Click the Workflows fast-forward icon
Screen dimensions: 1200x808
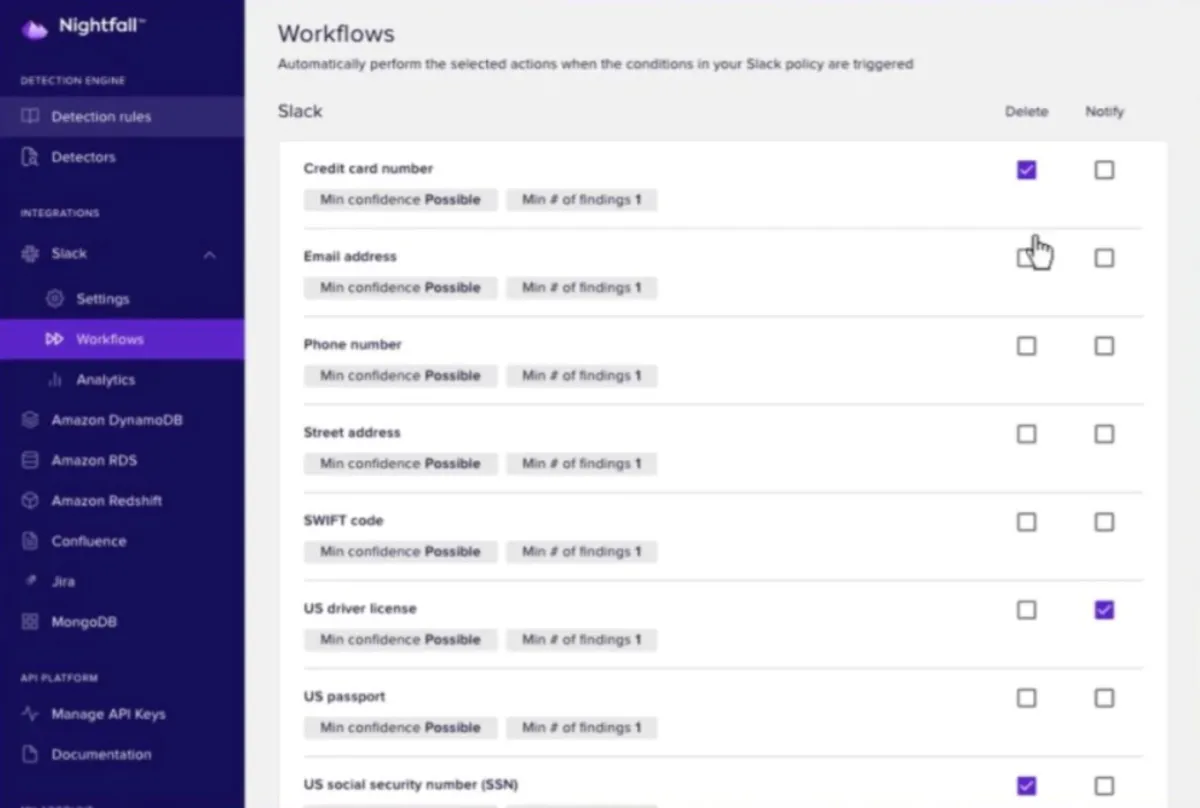point(55,339)
